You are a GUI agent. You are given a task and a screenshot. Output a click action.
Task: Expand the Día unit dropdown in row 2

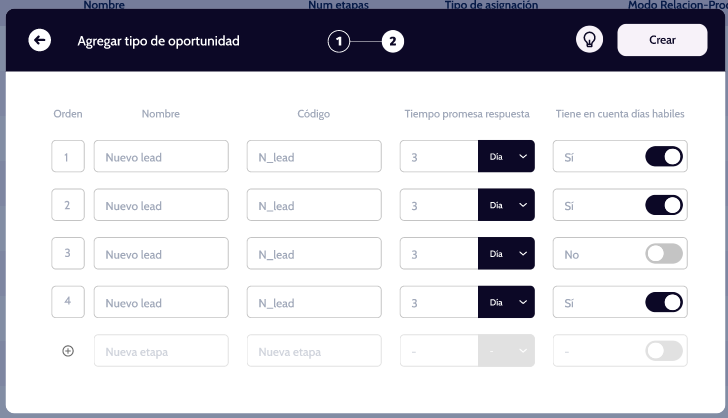click(506, 206)
